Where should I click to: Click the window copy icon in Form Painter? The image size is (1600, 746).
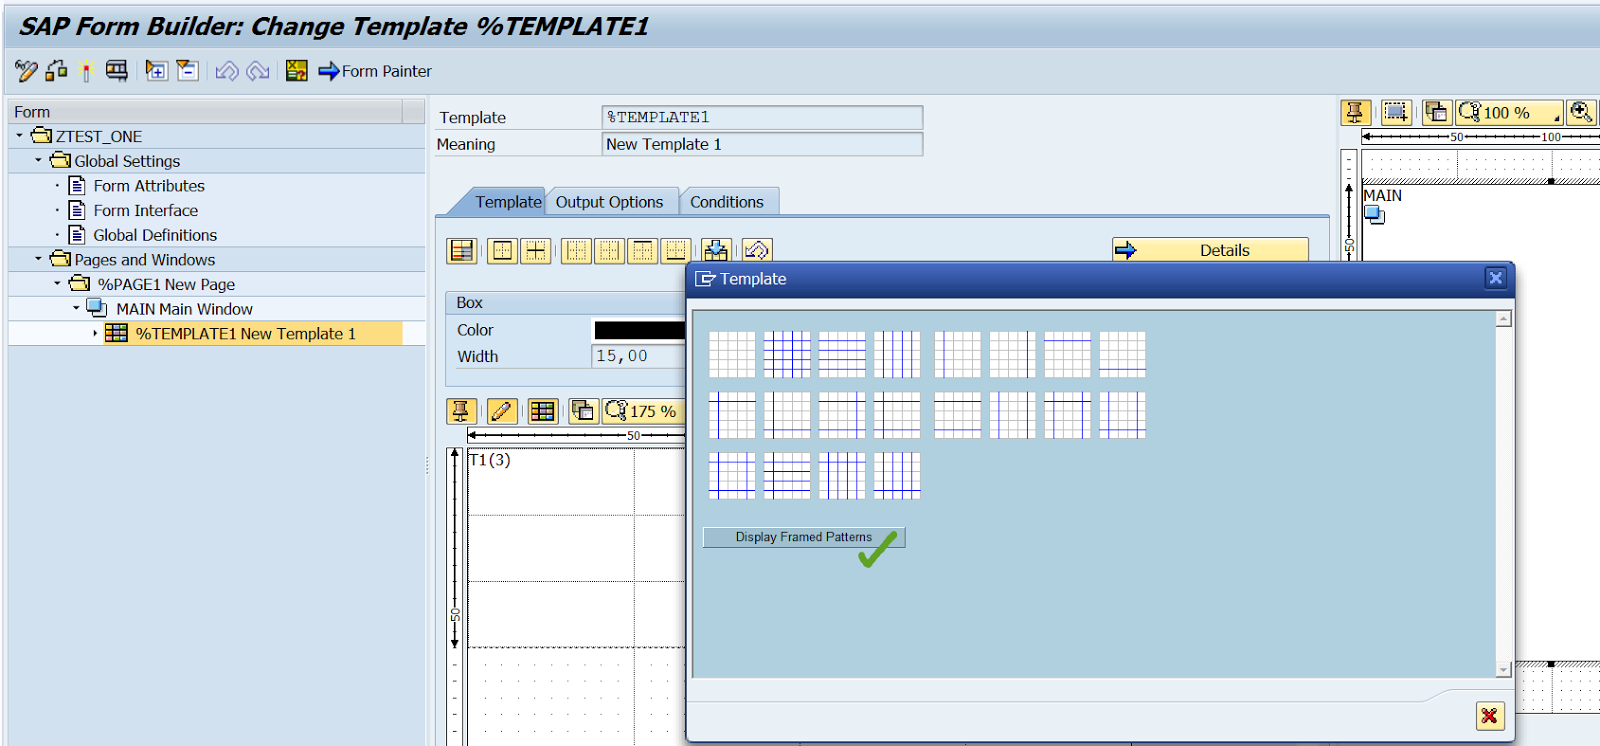pyautogui.click(x=1436, y=112)
